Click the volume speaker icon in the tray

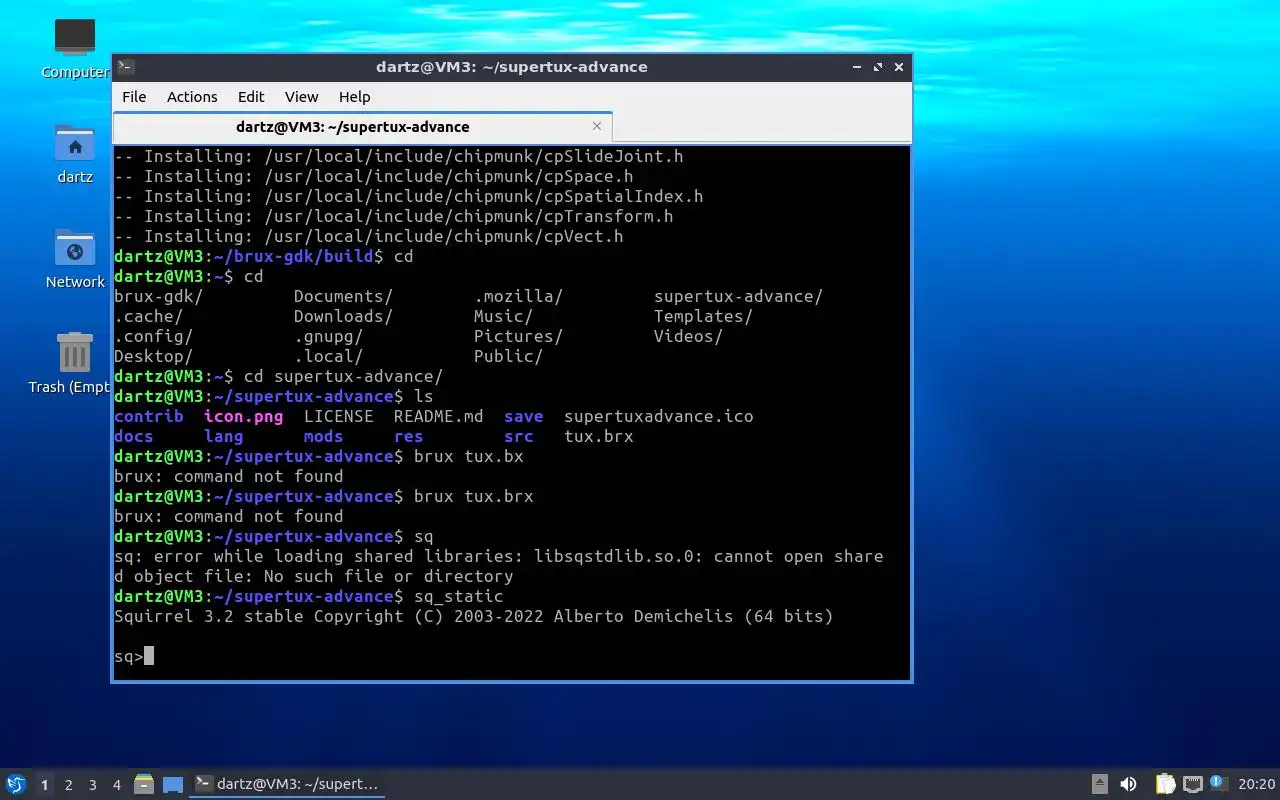[1128, 785]
